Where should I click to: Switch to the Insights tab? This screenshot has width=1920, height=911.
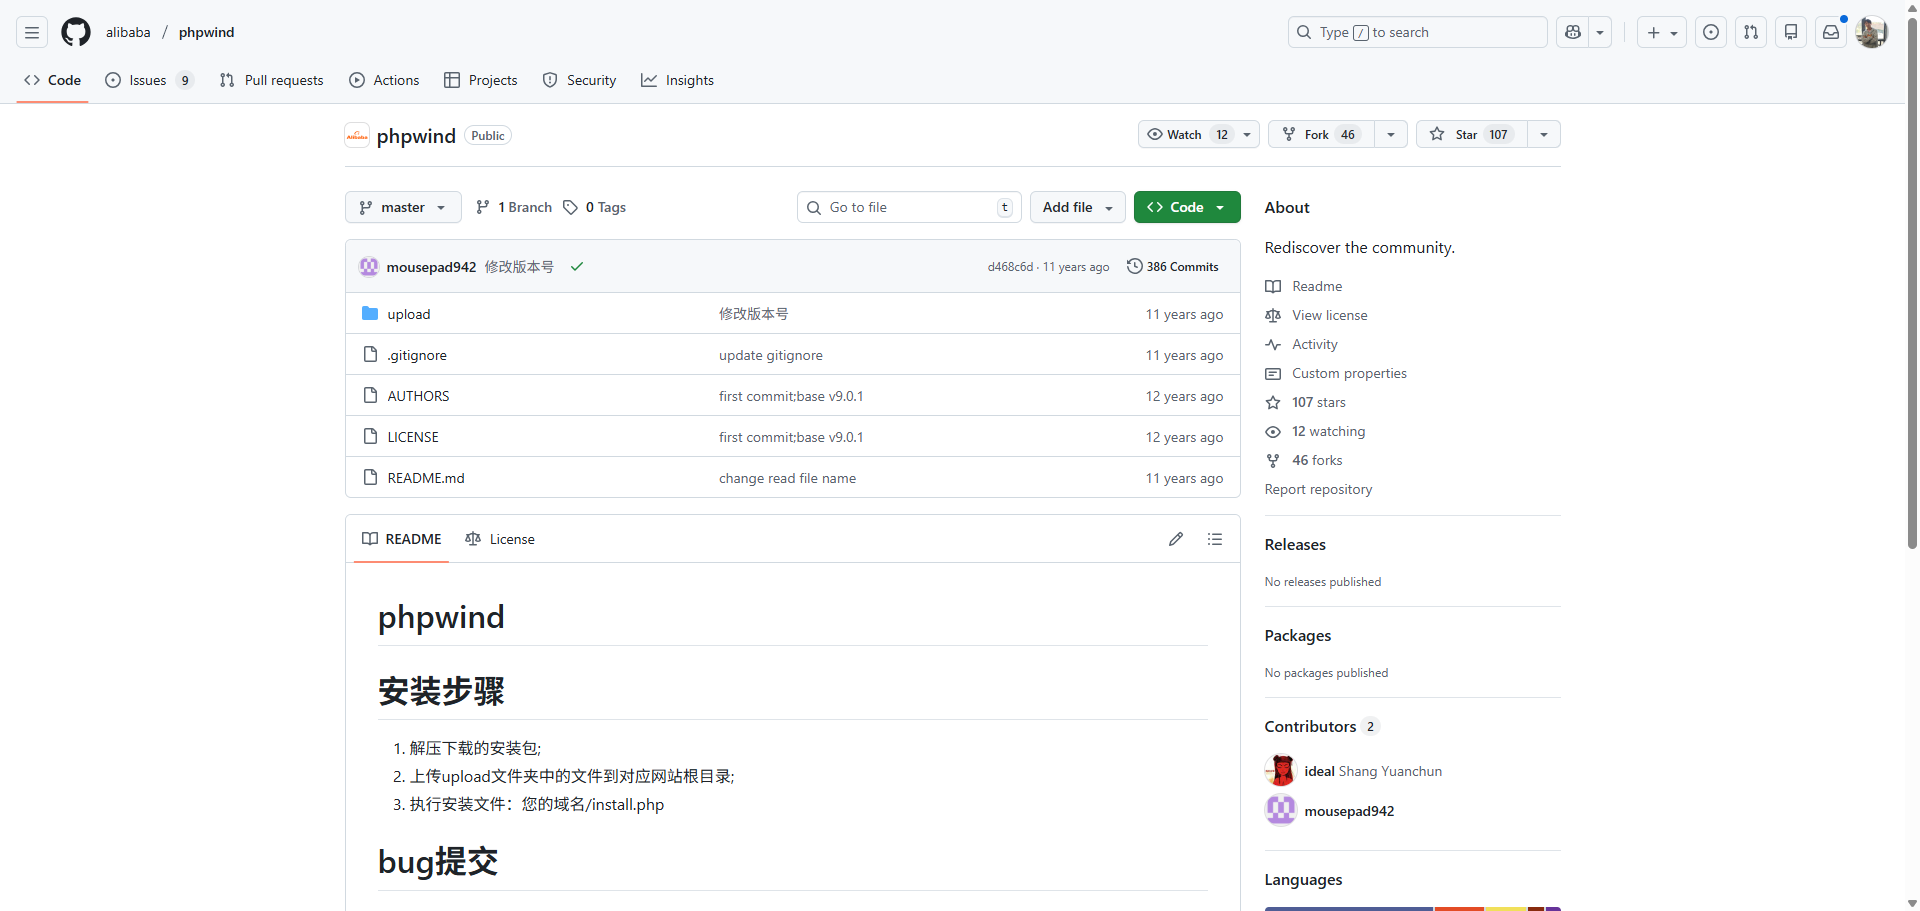click(x=678, y=80)
